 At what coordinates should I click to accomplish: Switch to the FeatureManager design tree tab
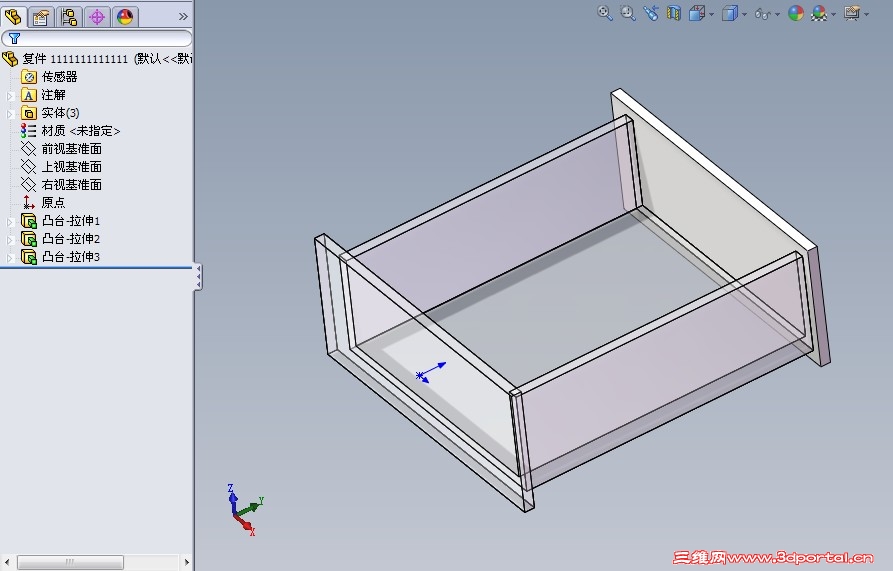pos(13,17)
